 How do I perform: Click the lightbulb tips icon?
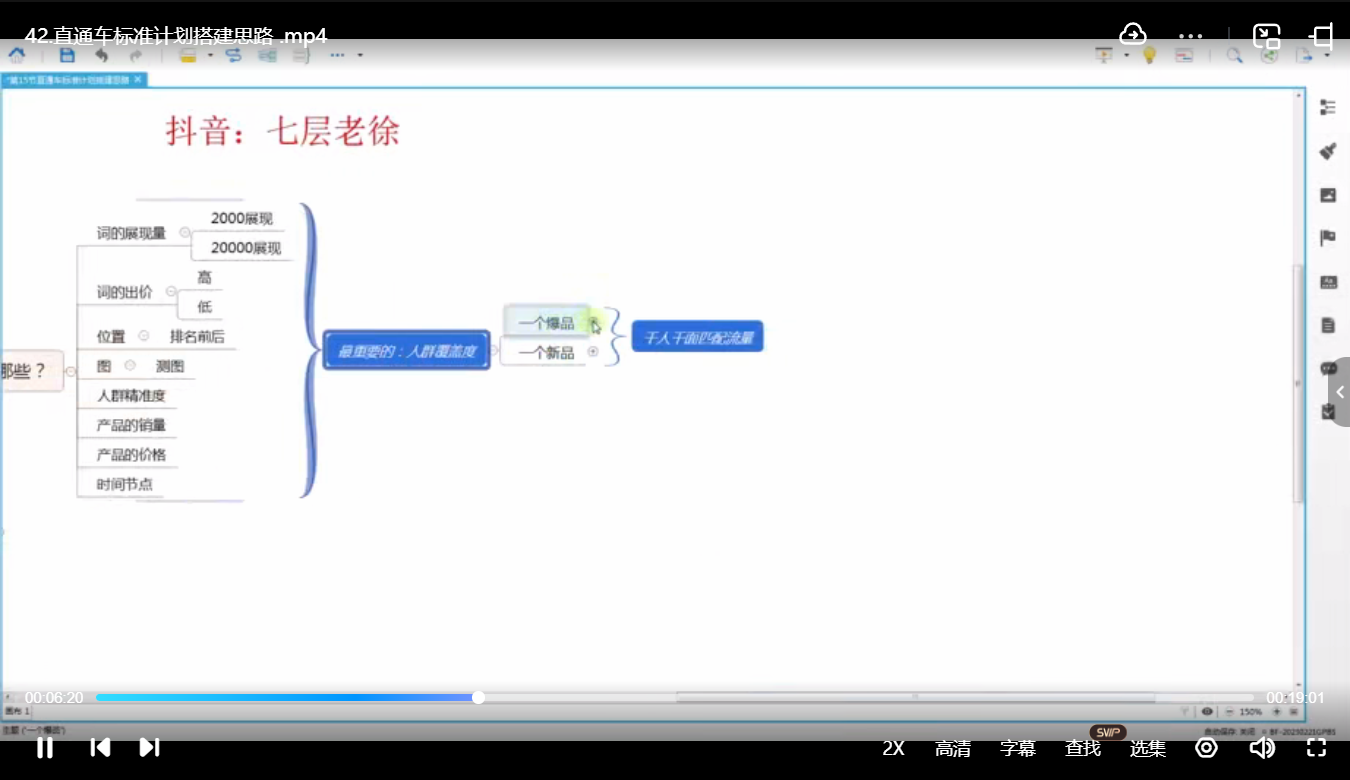[x=1147, y=55]
